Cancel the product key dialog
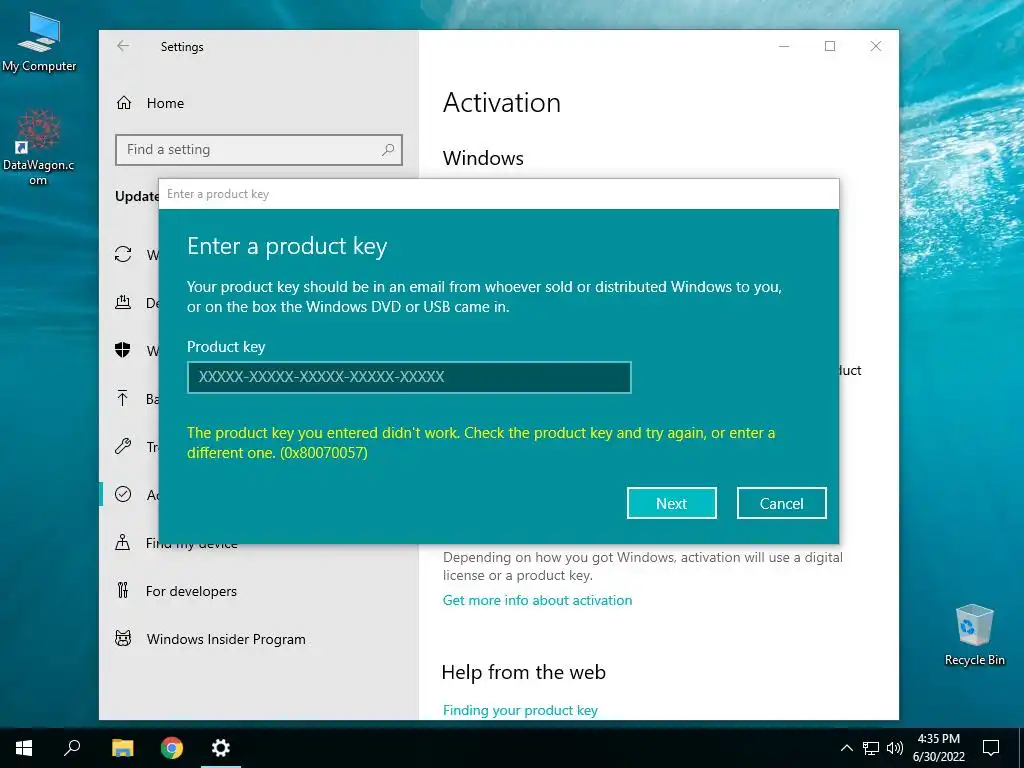The image size is (1024, 768). tap(782, 503)
